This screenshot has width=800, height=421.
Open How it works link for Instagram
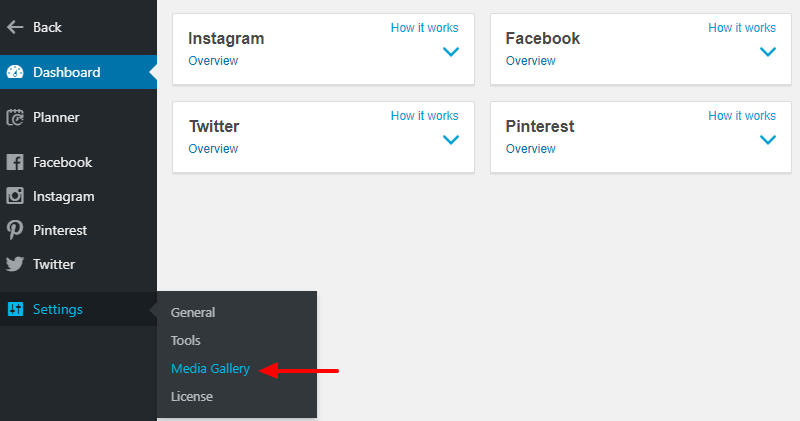424,28
